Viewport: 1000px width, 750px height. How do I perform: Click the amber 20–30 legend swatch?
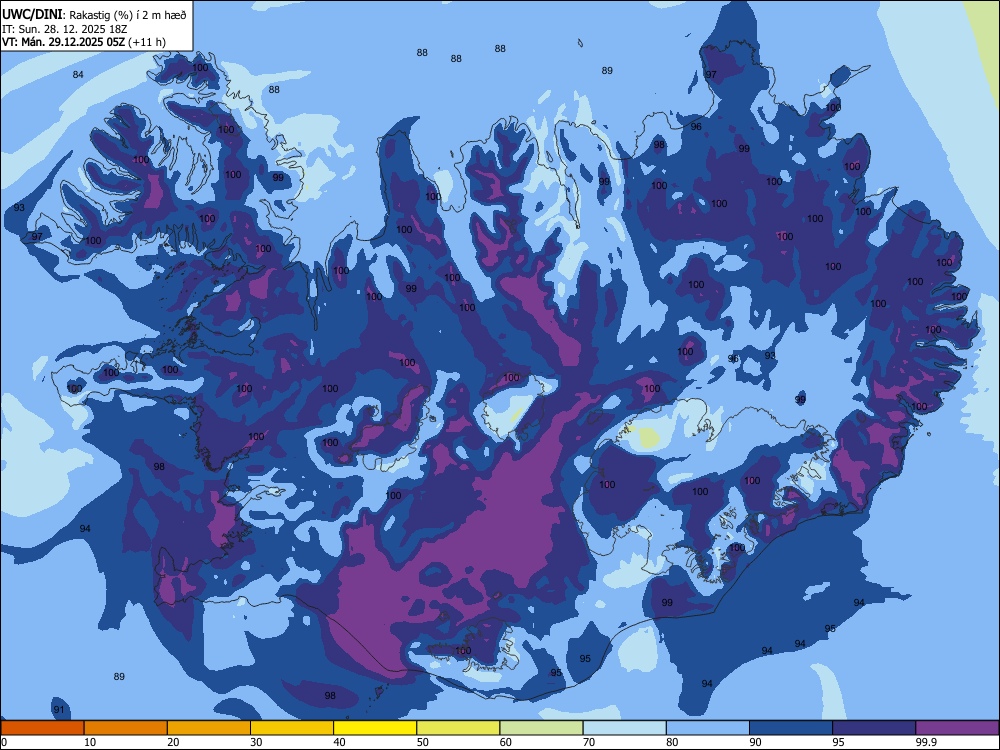[x=209, y=728]
